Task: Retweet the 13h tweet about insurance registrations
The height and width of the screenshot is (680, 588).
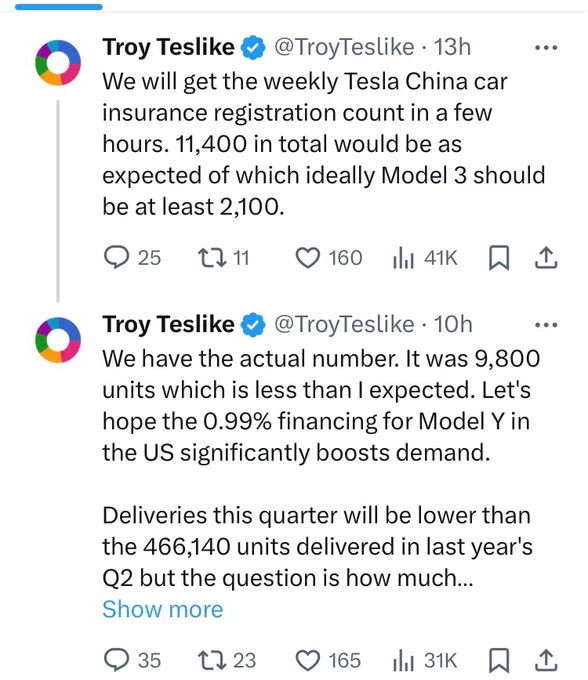Action: (x=212, y=258)
